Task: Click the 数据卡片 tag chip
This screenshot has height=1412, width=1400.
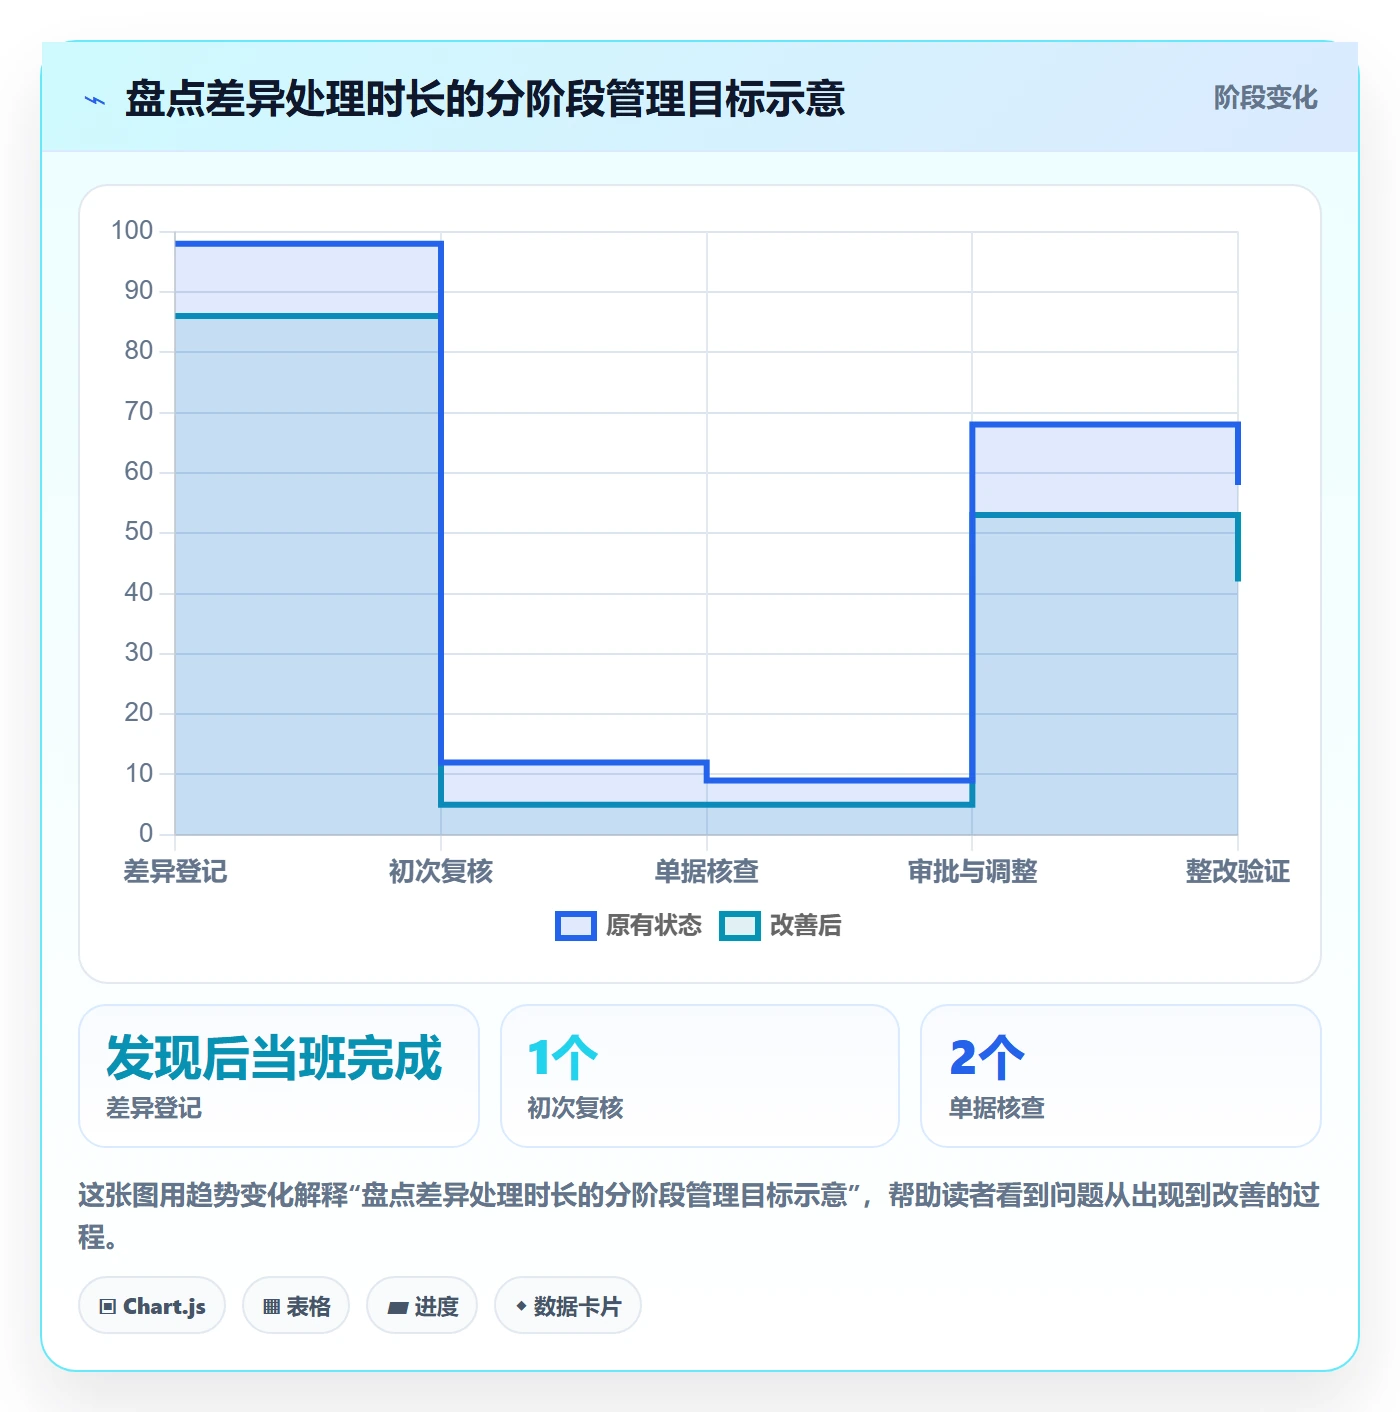Action: [568, 1305]
